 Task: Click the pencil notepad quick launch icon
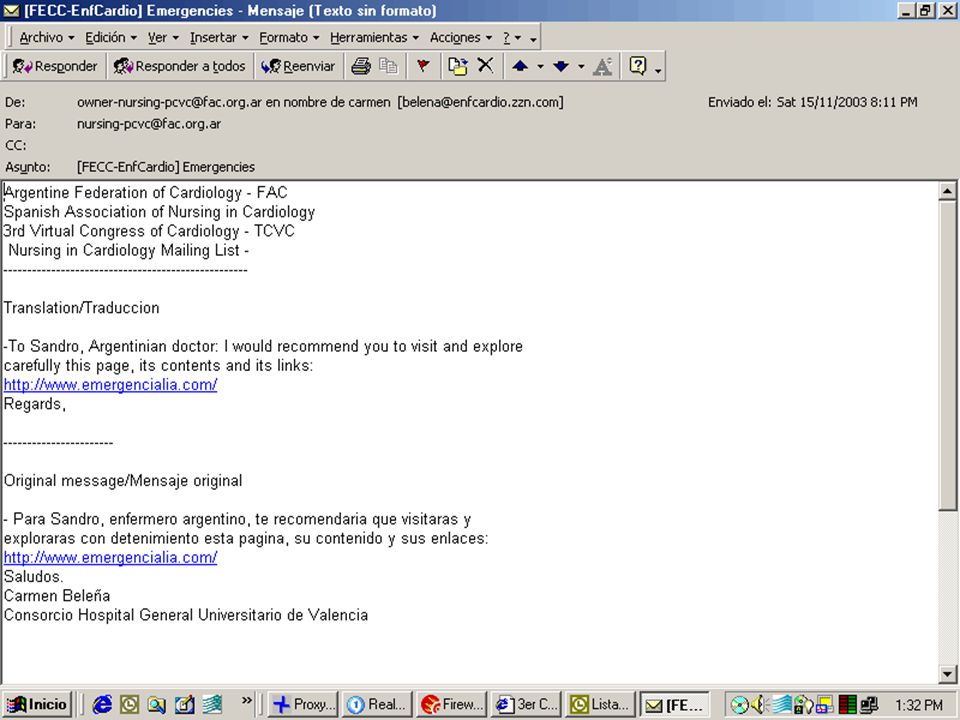[184, 705]
